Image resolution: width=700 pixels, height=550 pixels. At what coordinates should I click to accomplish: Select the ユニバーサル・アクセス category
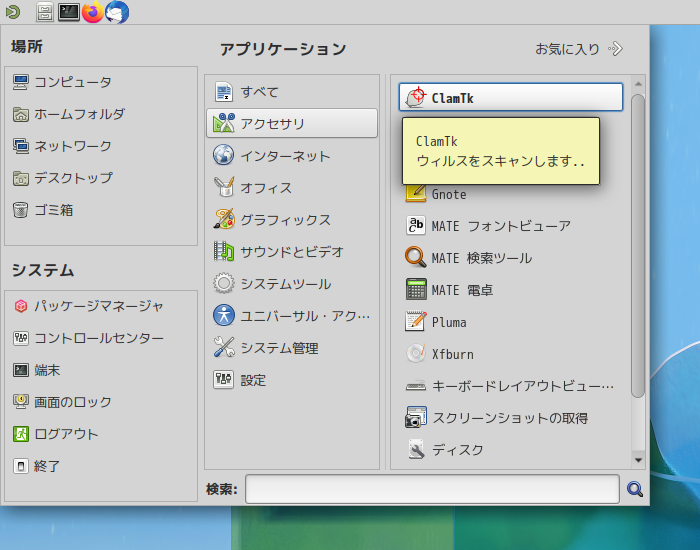(x=292, y=316)
